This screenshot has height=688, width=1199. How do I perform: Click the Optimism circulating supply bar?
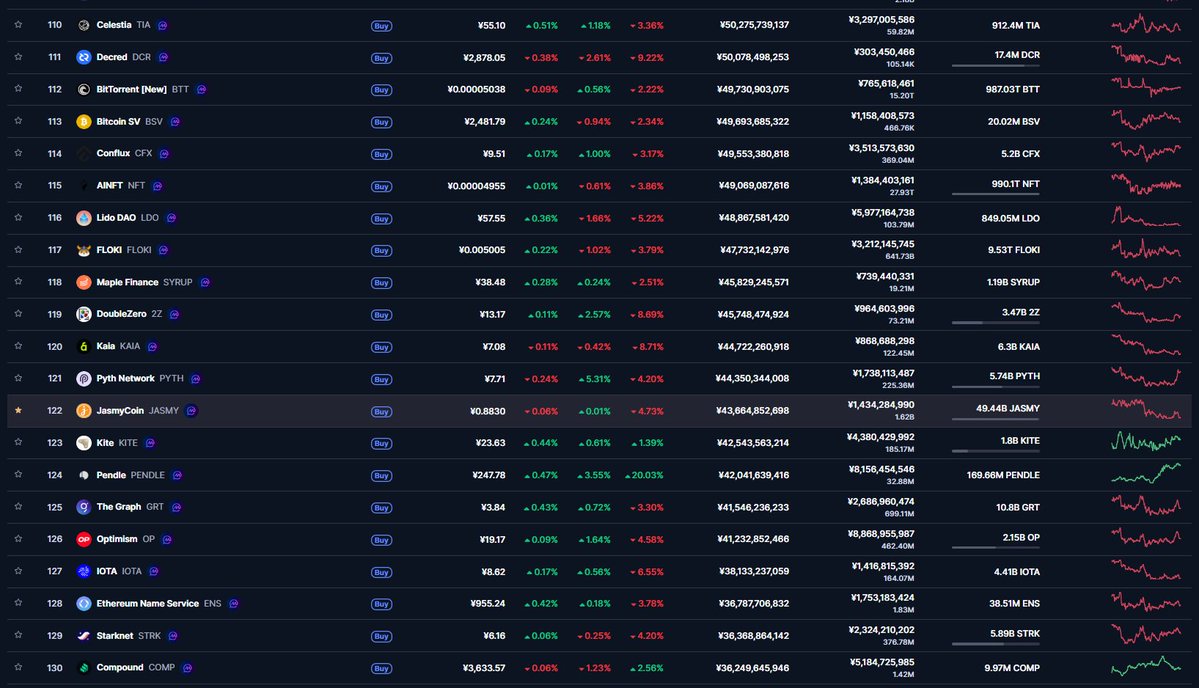(996, 547)
